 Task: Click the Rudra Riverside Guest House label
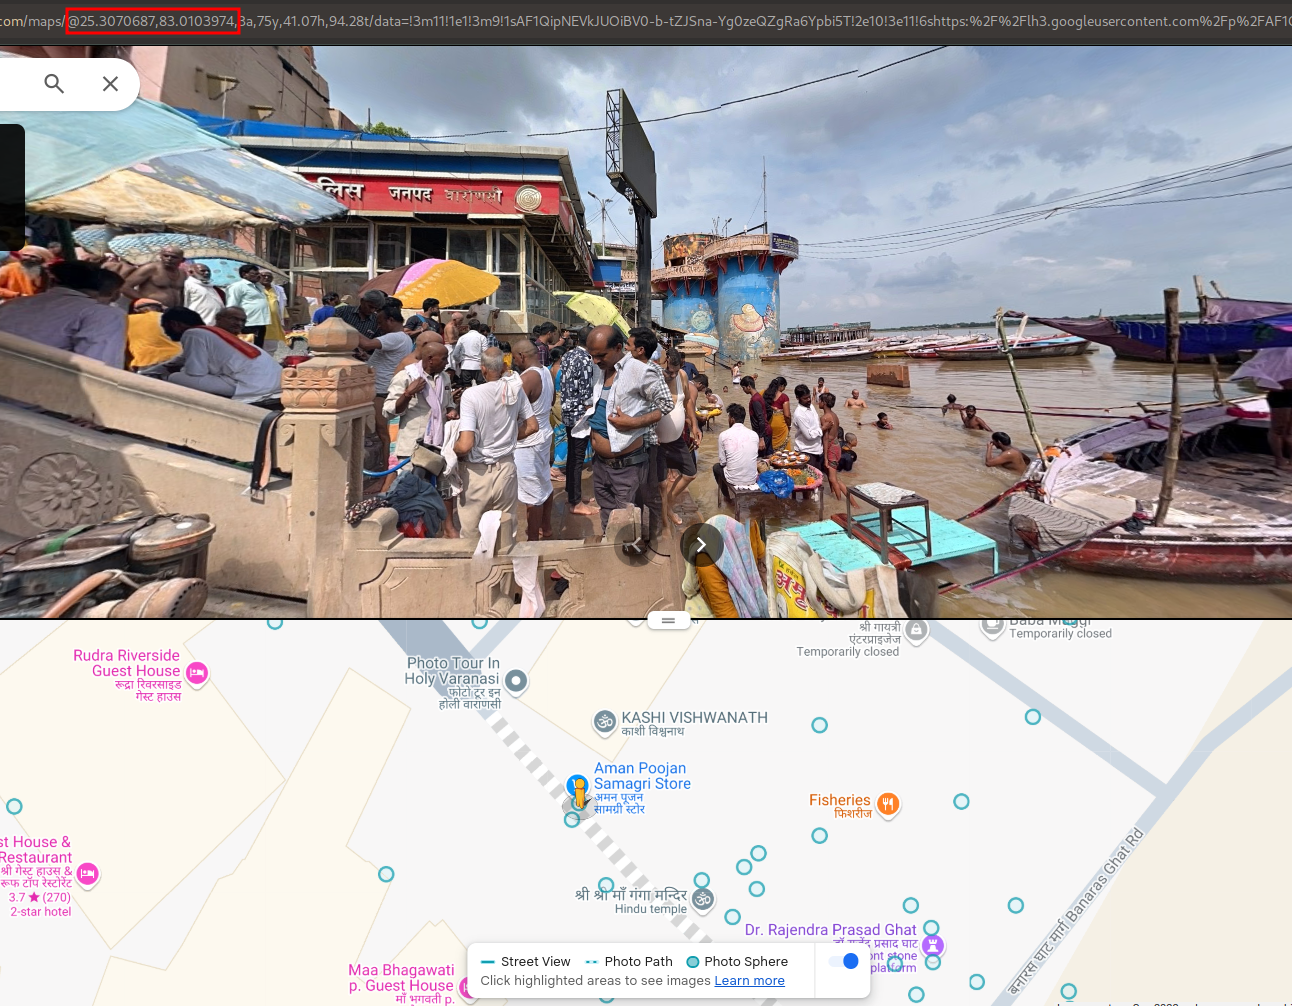point(127,663)
